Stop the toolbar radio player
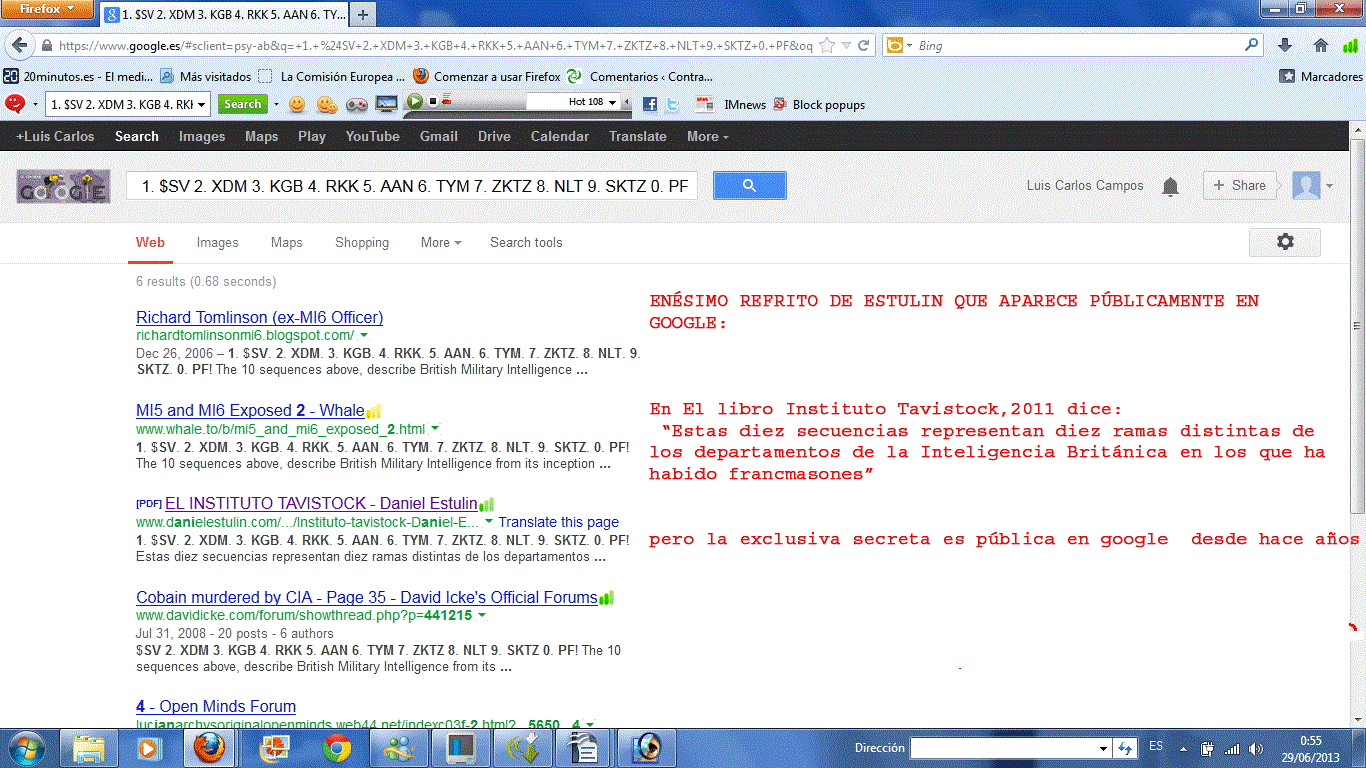The width and height of the screenshot is (1366, 768). pos(433,101)
